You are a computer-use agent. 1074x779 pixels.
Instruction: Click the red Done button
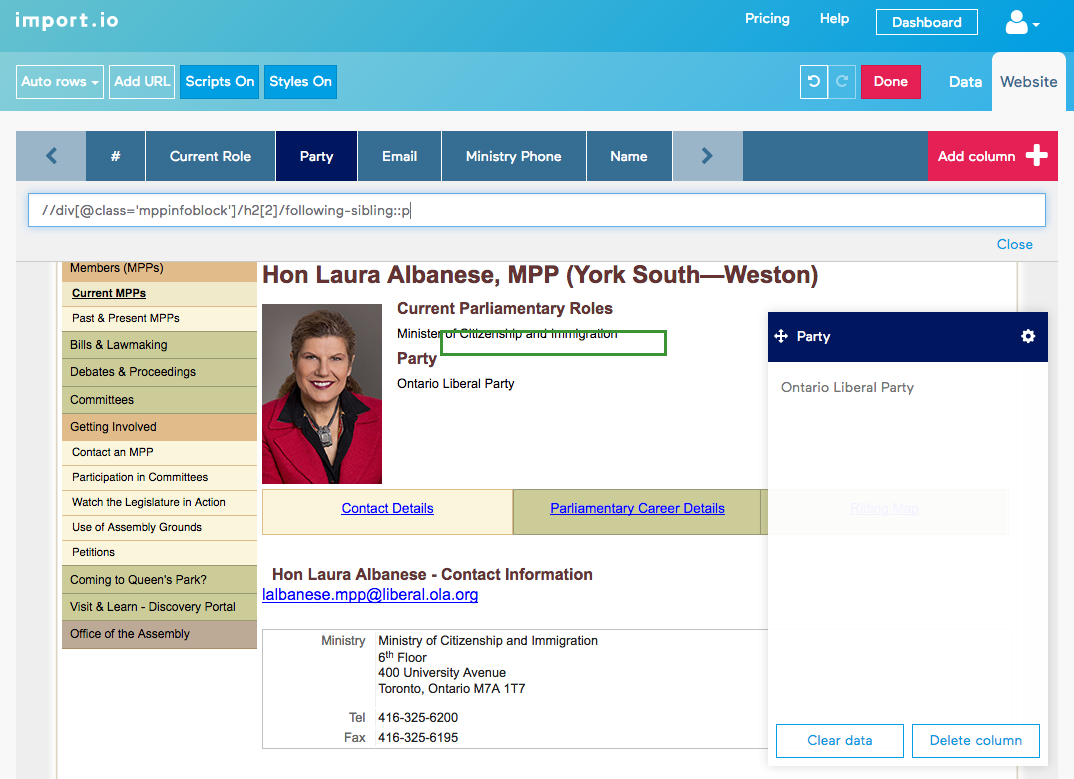(x=890, y=82)
